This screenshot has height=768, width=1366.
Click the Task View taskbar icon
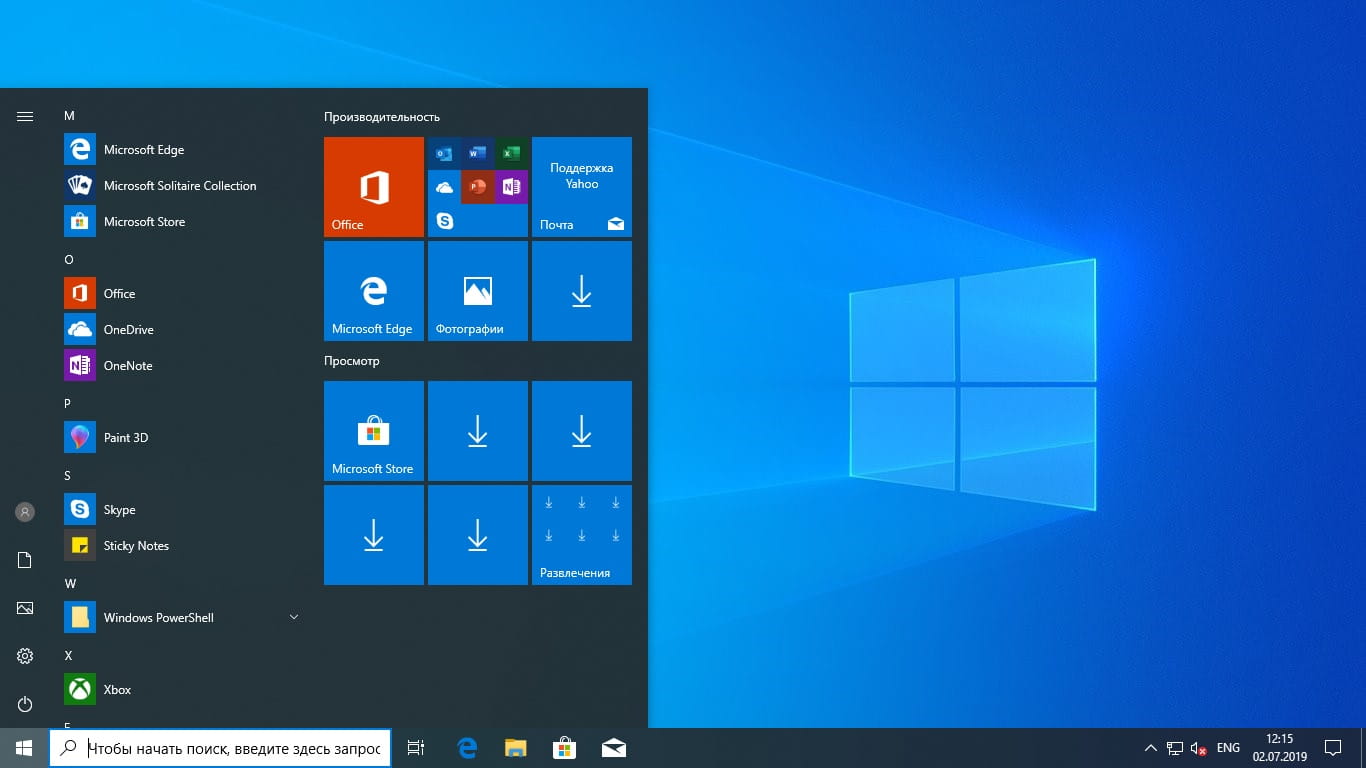click(x=416, y=748)
